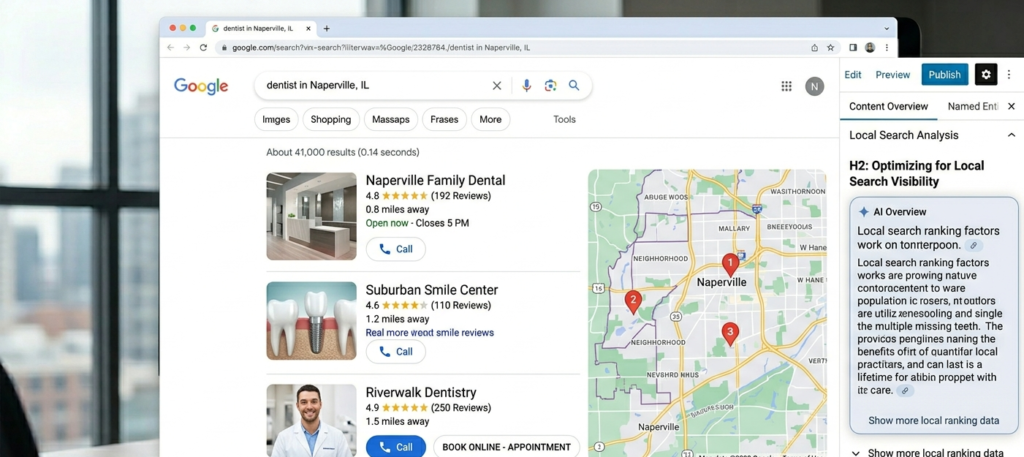Click the link chip after 'ite care.'
Viewport: 1024px width, 457px height.
[x=904, y=390]
